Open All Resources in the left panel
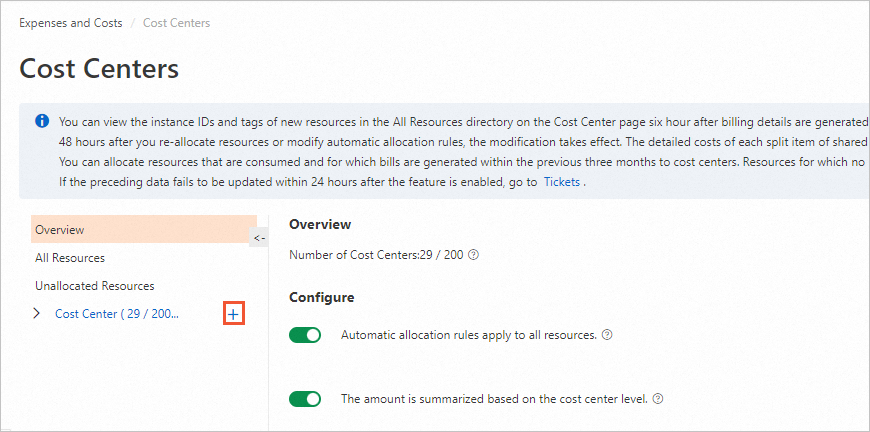Viewport: 870px width, 432px height. [70, 258]
